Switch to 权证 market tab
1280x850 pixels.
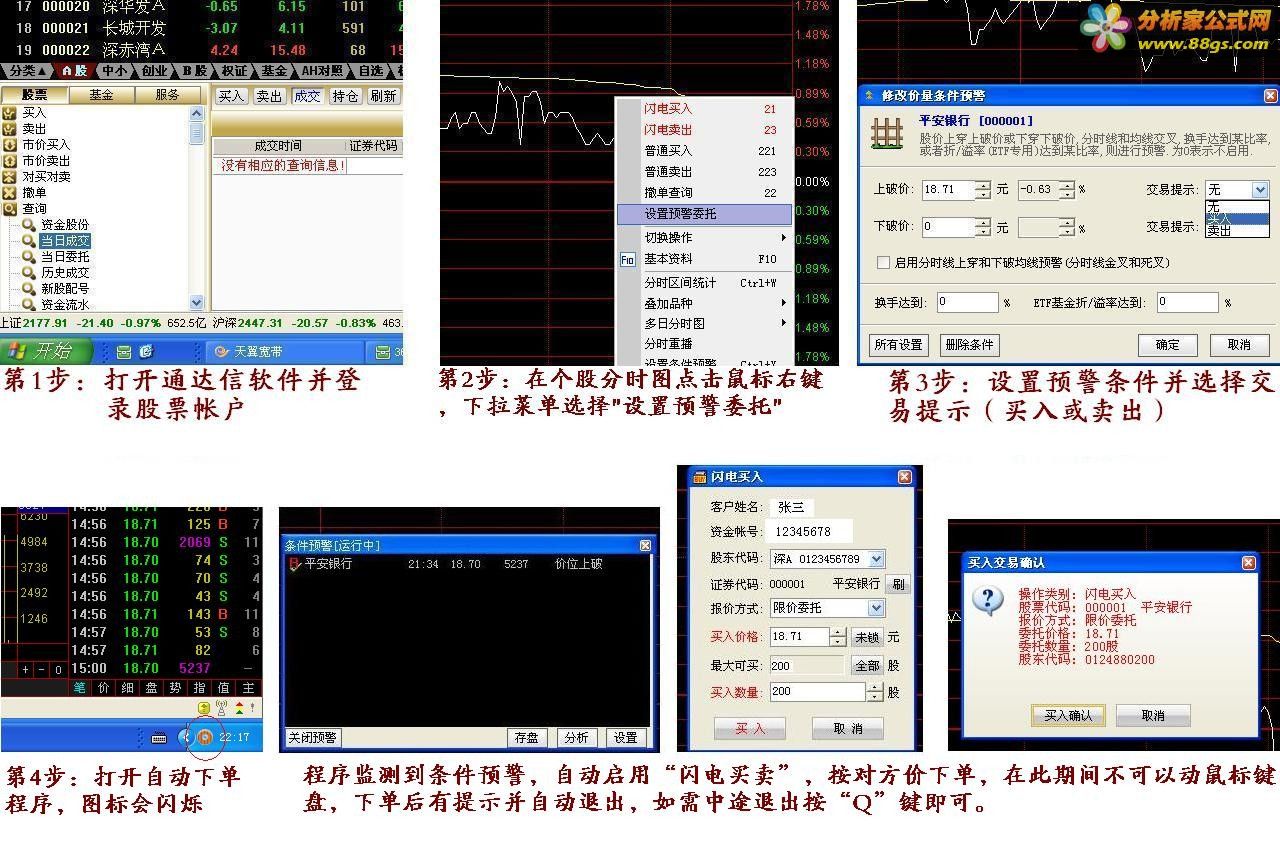[x=235, y=71]
